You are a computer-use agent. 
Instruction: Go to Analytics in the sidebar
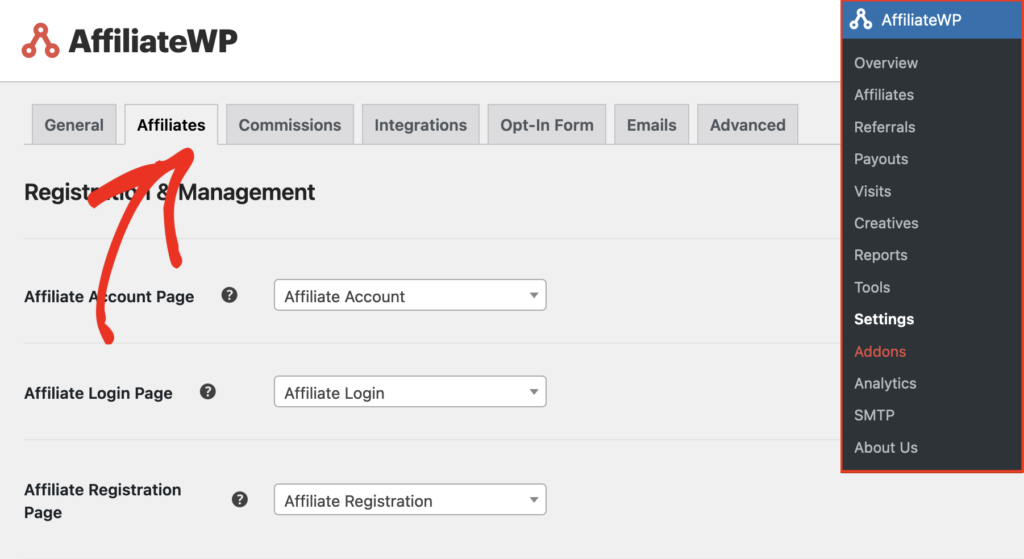click(885, 383)
